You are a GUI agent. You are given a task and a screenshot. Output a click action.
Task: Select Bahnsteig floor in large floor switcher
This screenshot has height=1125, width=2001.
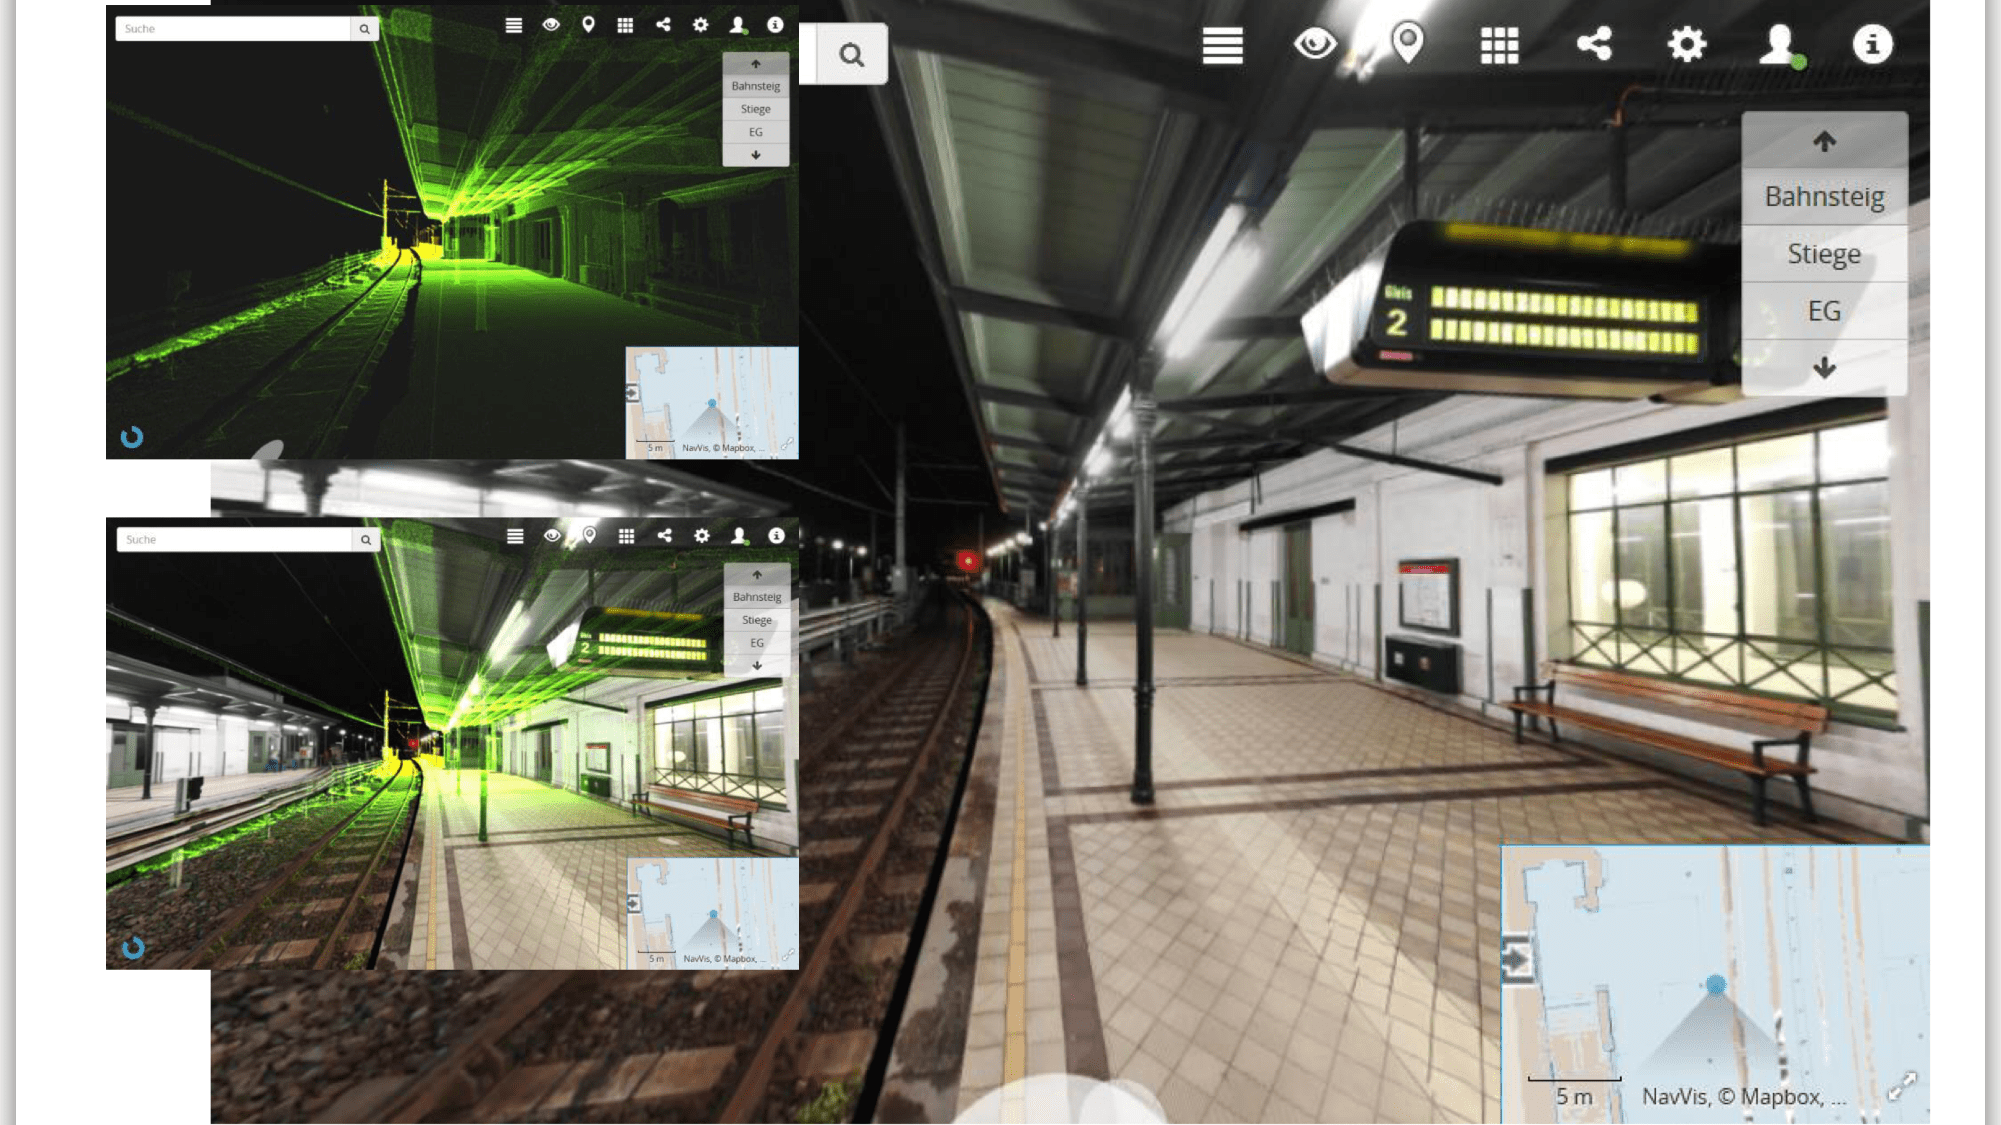click(1824, 197)
